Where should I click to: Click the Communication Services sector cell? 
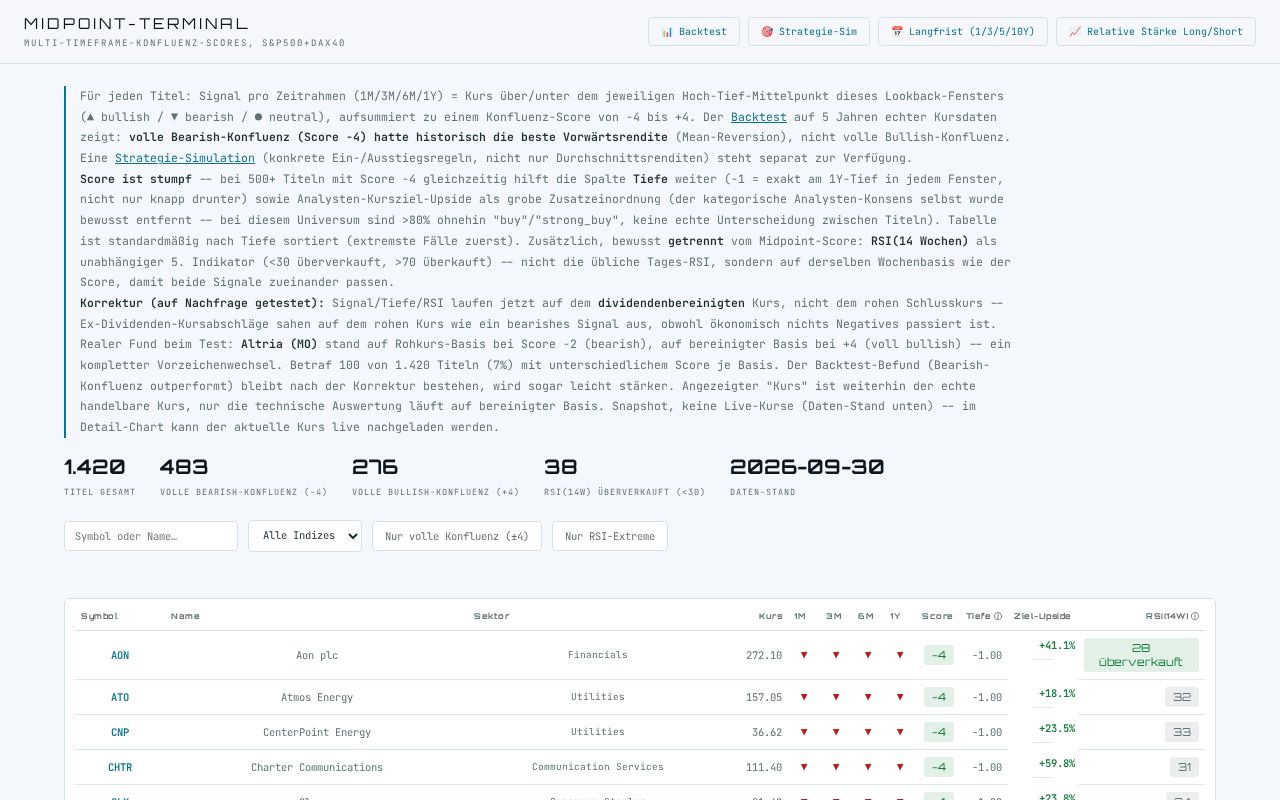pyautogui.click(x=598, y=767)
